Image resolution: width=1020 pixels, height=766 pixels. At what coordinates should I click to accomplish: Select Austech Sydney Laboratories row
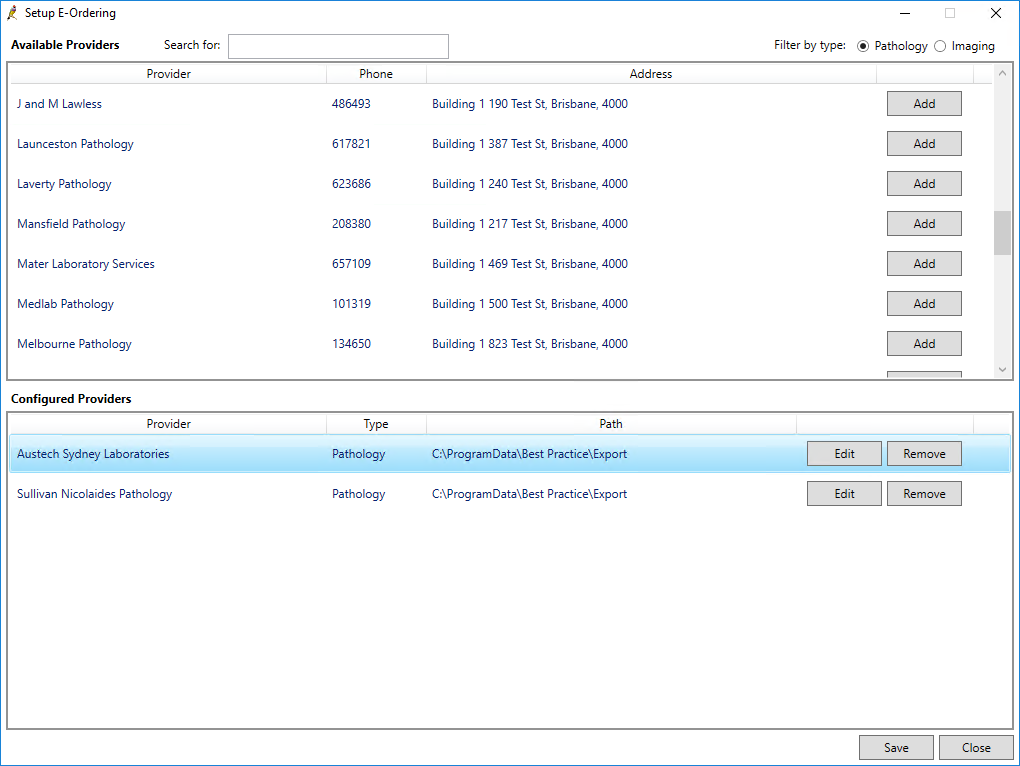(510, 454)
